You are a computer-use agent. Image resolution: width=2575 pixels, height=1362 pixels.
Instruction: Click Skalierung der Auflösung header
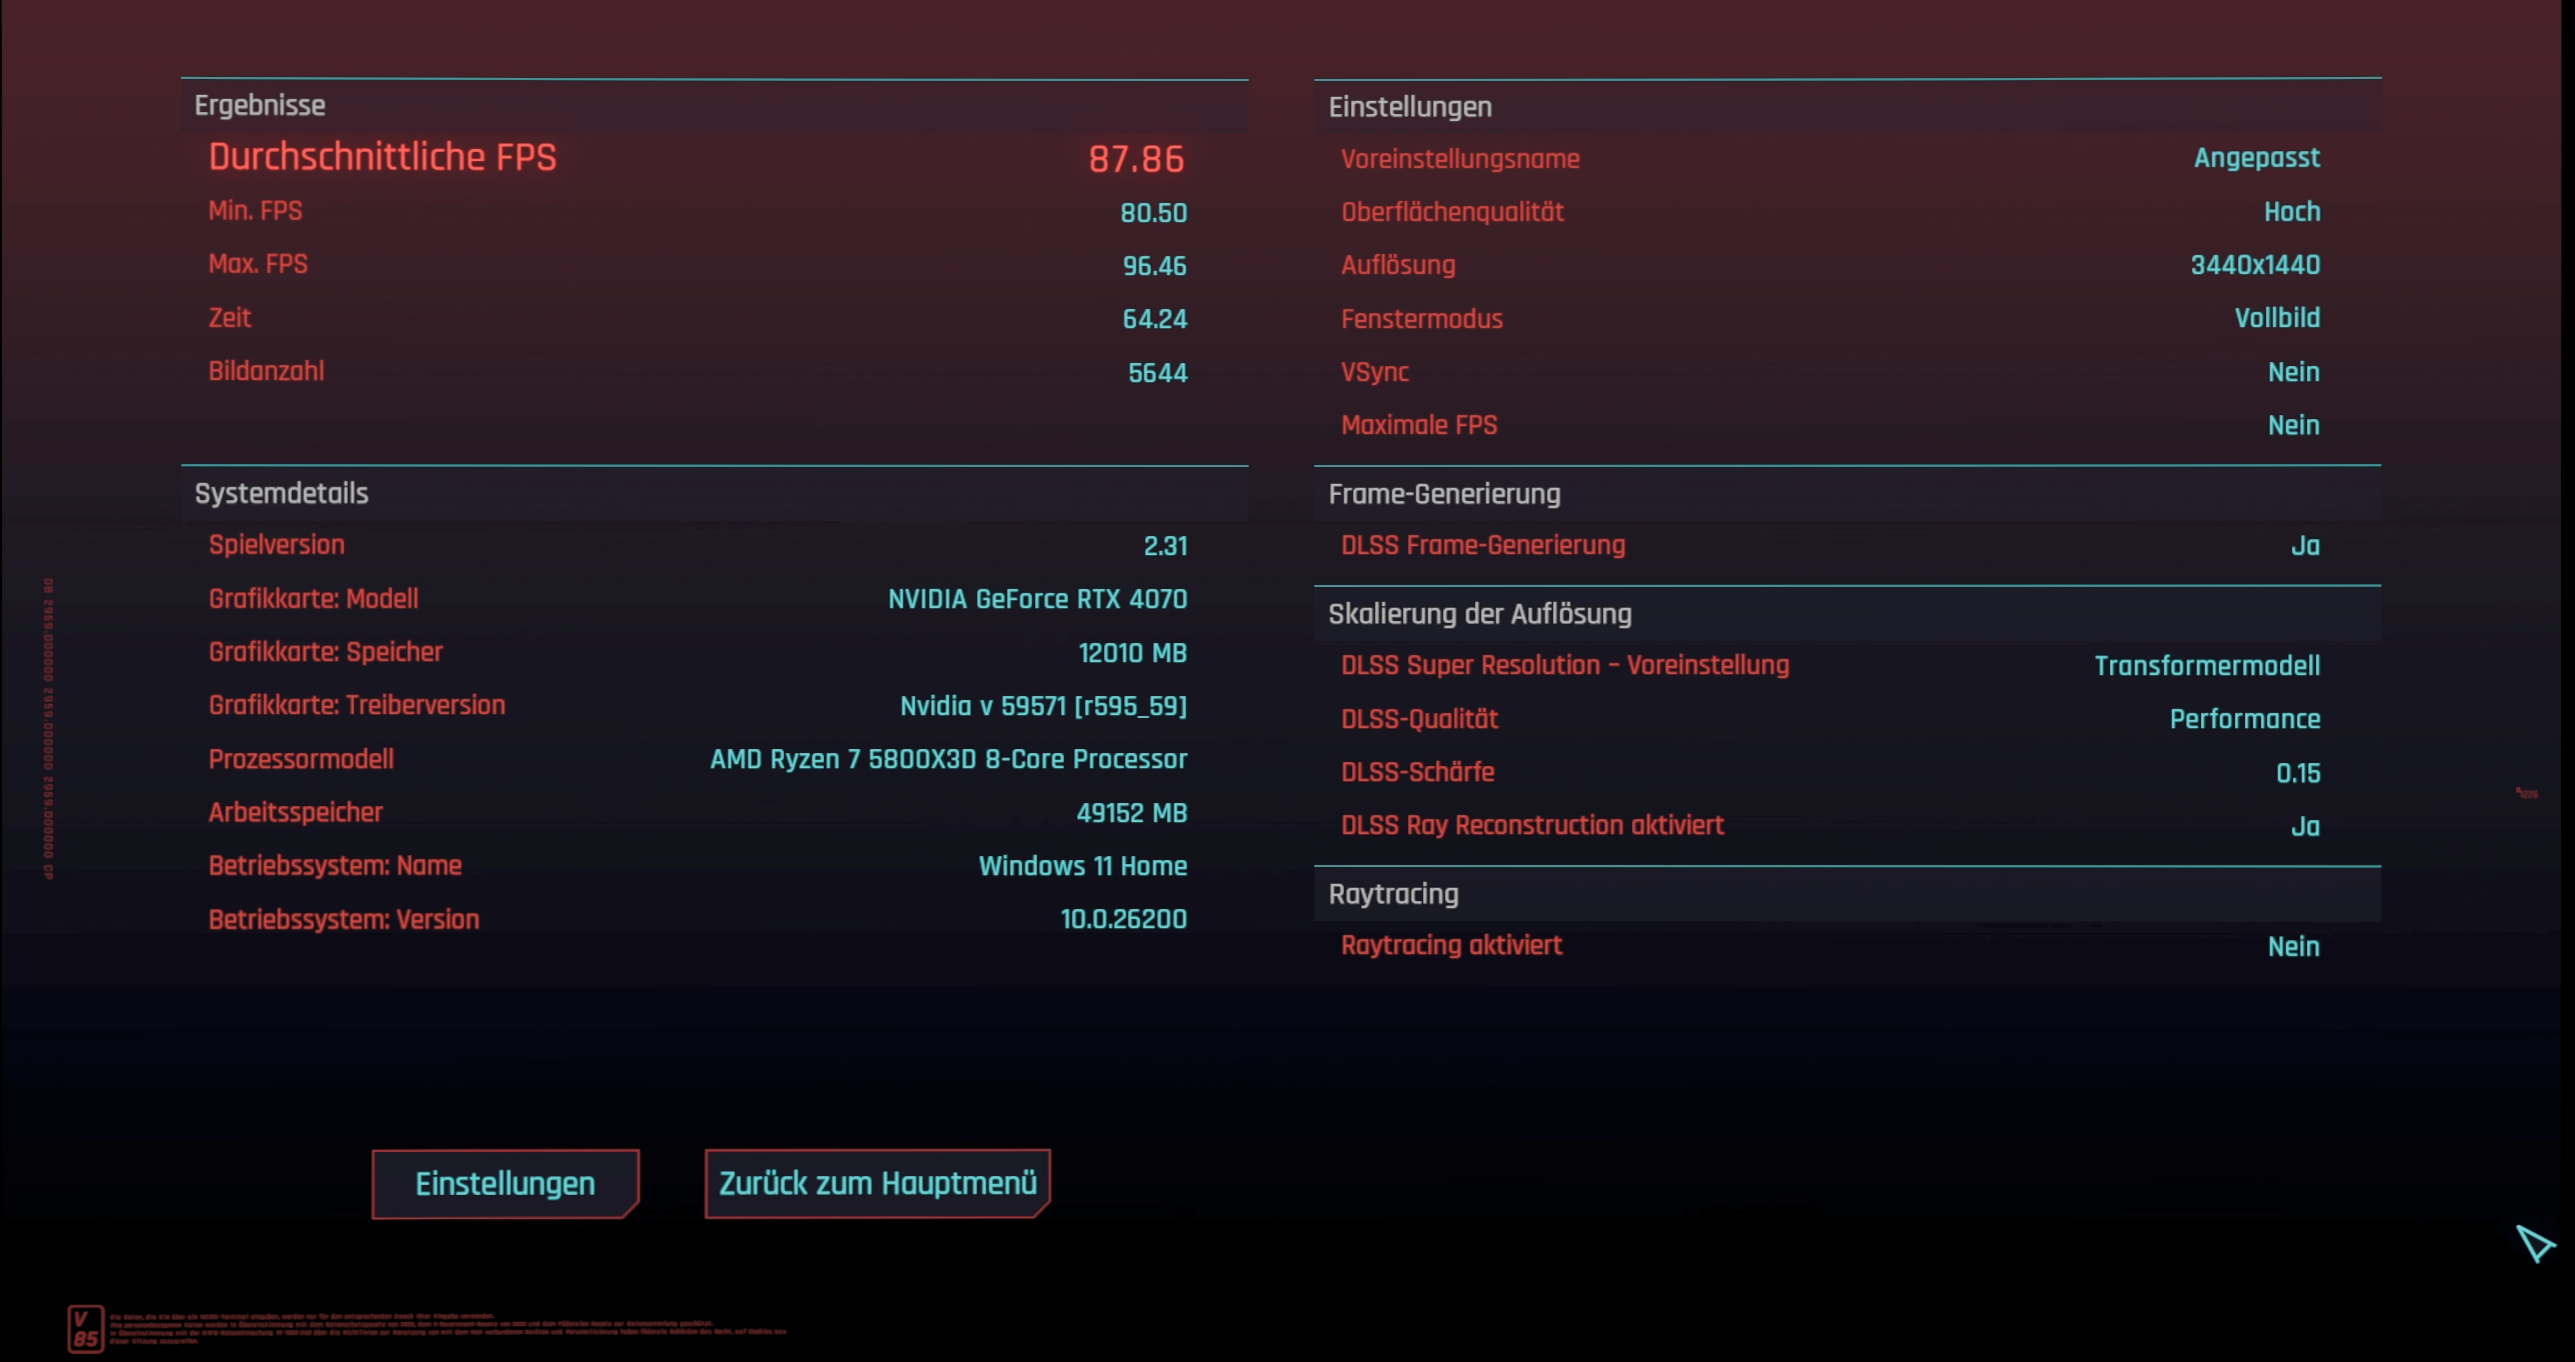[1479, 614]
